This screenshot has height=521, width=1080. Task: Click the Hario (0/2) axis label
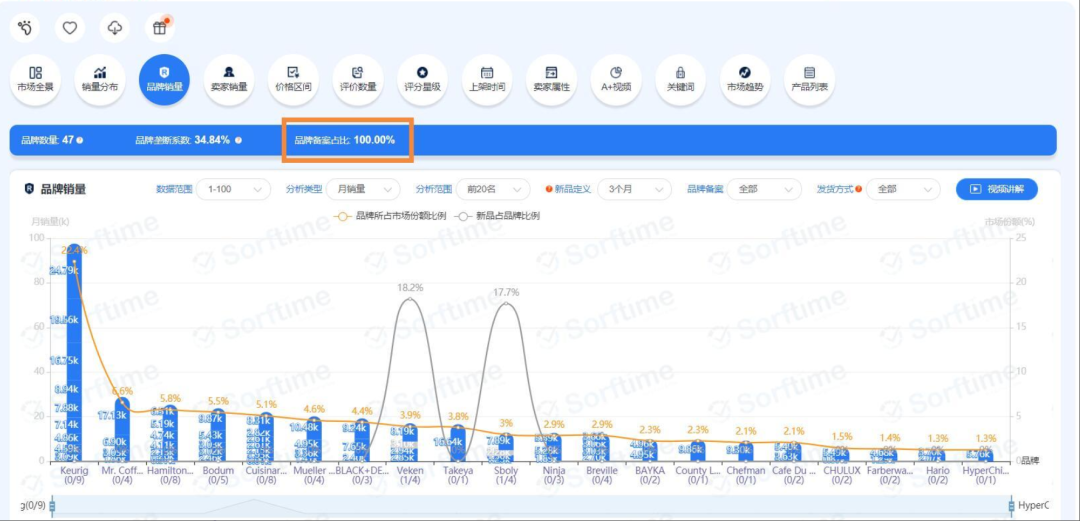[x=937, y=475]
